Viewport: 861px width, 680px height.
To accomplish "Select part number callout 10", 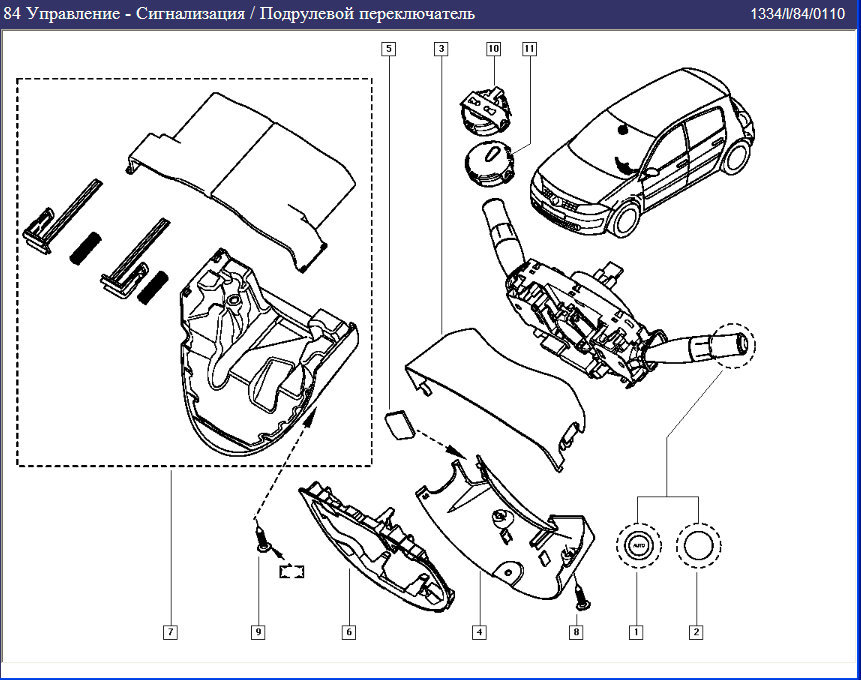I will (x=494, y=49).
